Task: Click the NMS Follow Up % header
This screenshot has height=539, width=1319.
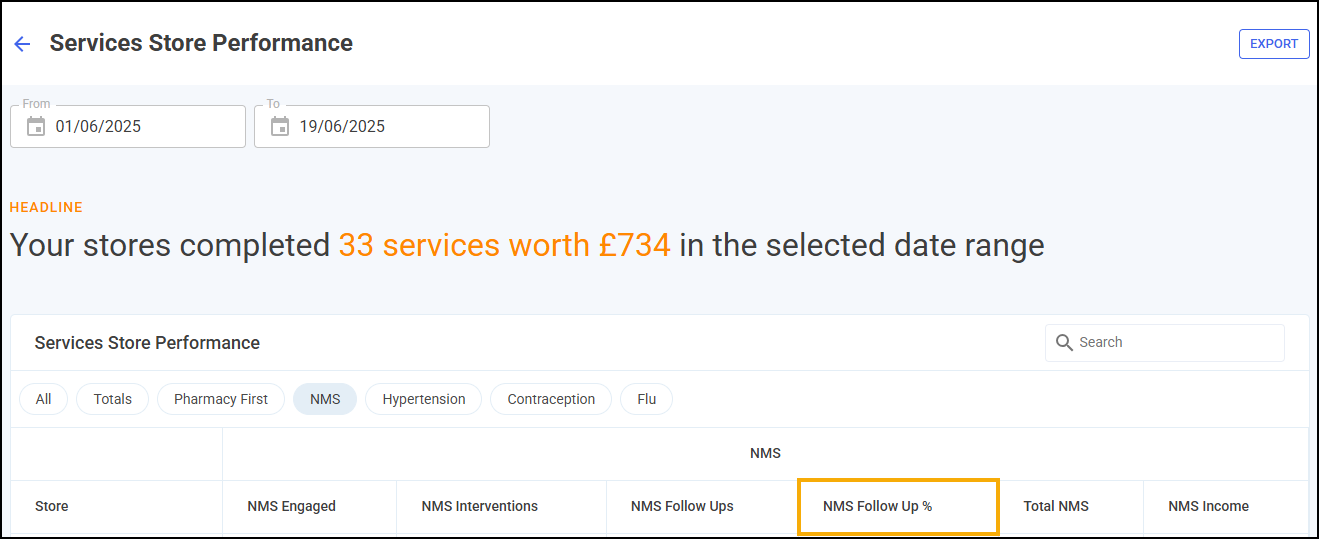Action: point(877,506)
